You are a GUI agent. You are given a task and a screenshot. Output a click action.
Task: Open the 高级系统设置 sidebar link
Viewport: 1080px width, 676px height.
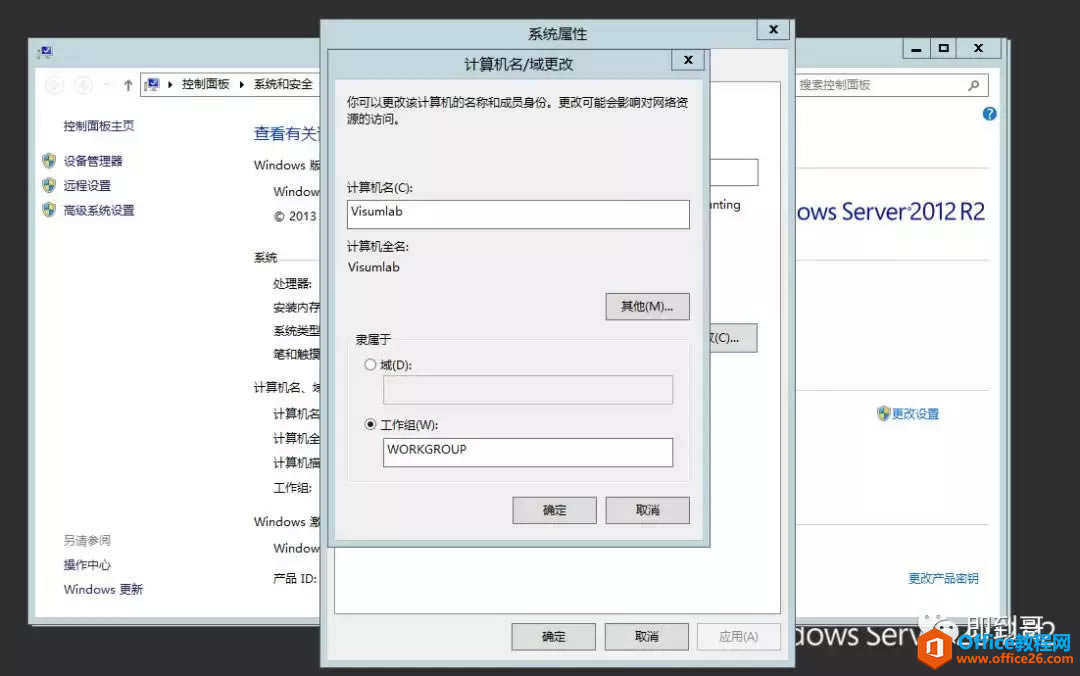[x=98, y=210]
